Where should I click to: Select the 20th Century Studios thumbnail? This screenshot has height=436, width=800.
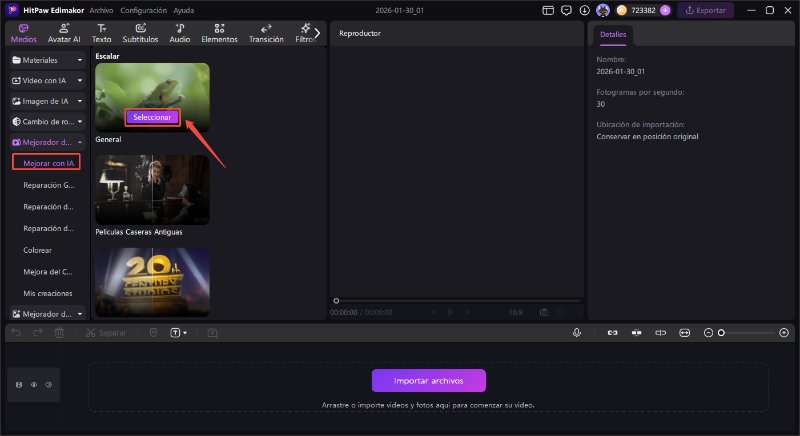152,282
